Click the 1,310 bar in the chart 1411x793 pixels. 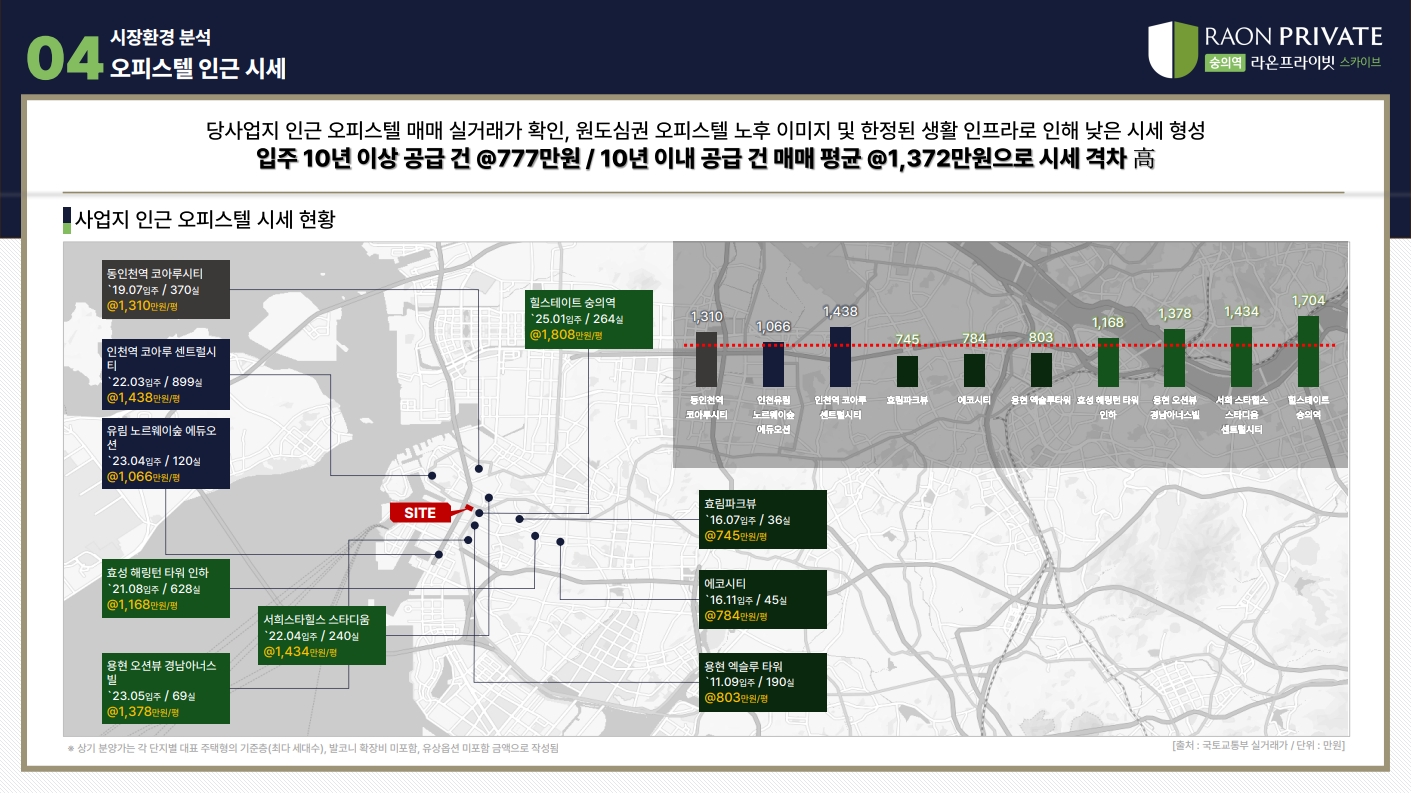[x=706, y=359]
